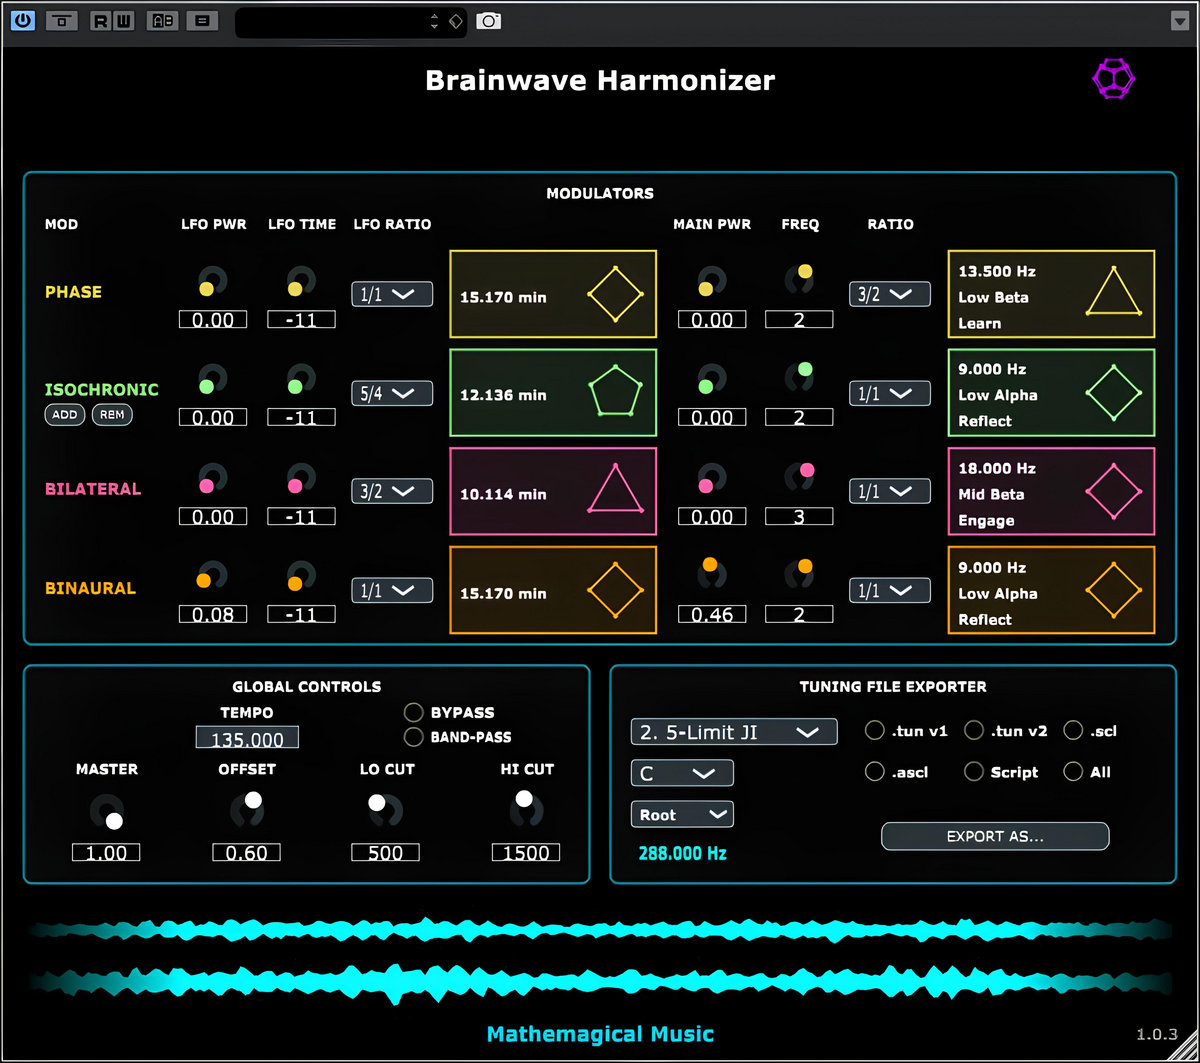
Task: Click the purple dodecahedron logo
Action: pos(1115,78)
